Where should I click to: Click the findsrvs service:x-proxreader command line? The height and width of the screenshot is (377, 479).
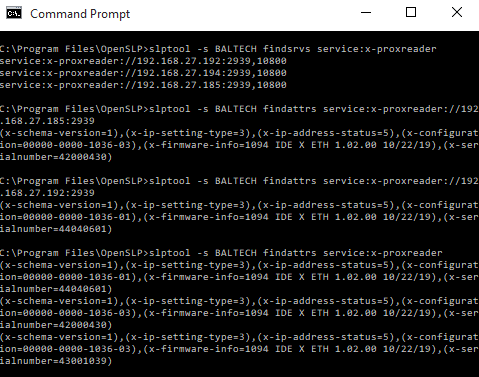point(218,49)
